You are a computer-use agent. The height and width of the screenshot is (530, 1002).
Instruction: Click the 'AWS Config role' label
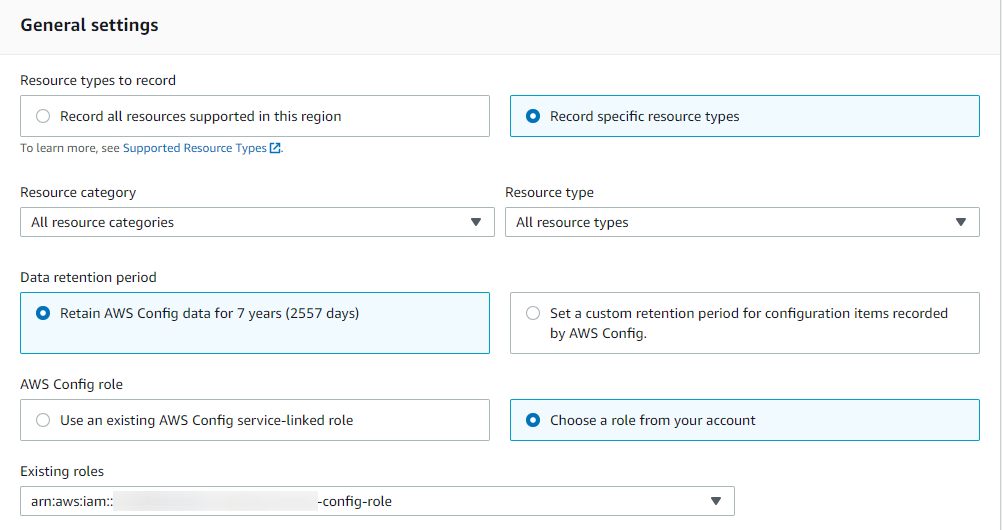point(71,384)
